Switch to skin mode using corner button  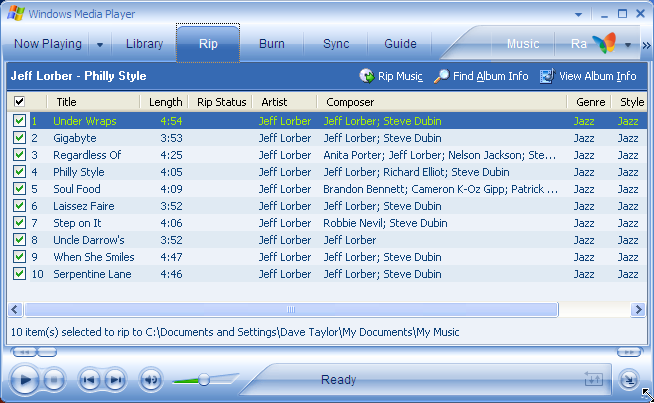(x=629, y=379)
